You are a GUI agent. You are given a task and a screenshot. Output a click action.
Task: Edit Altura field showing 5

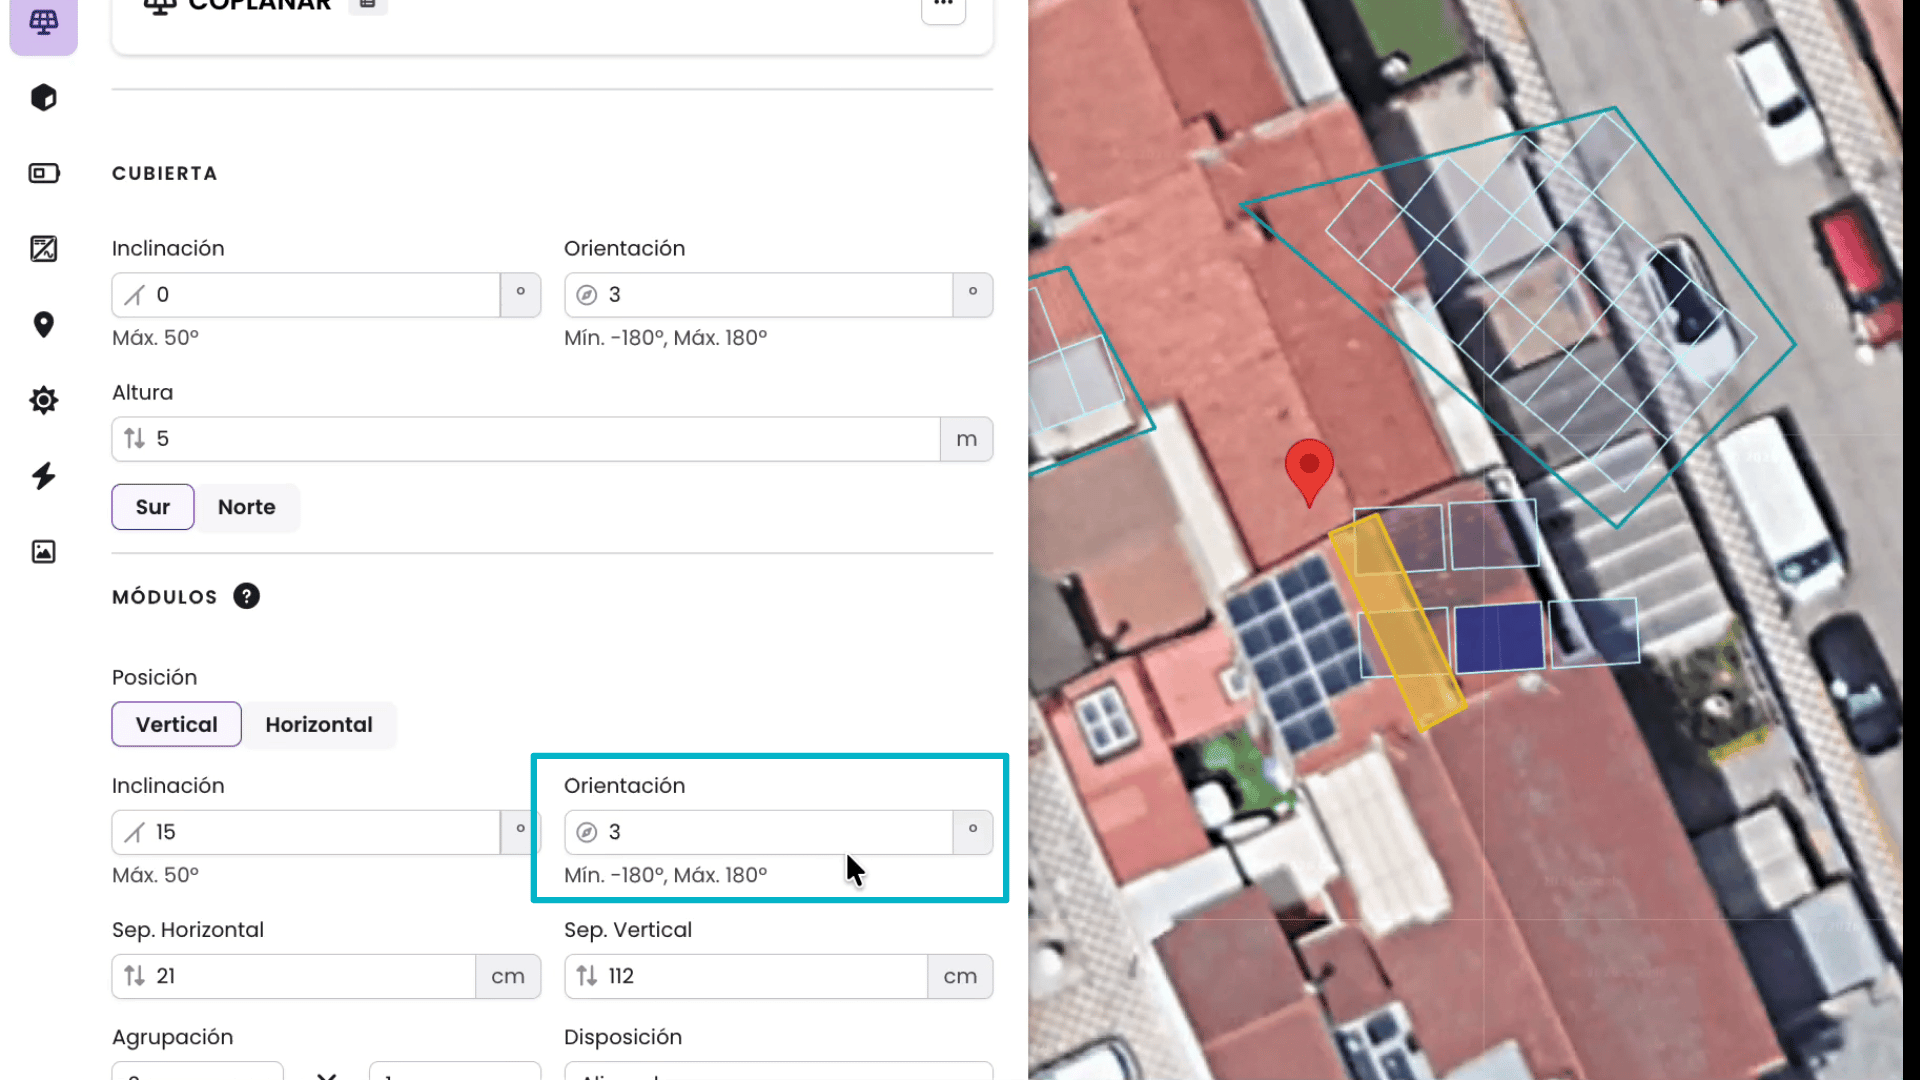pos(526,439)
